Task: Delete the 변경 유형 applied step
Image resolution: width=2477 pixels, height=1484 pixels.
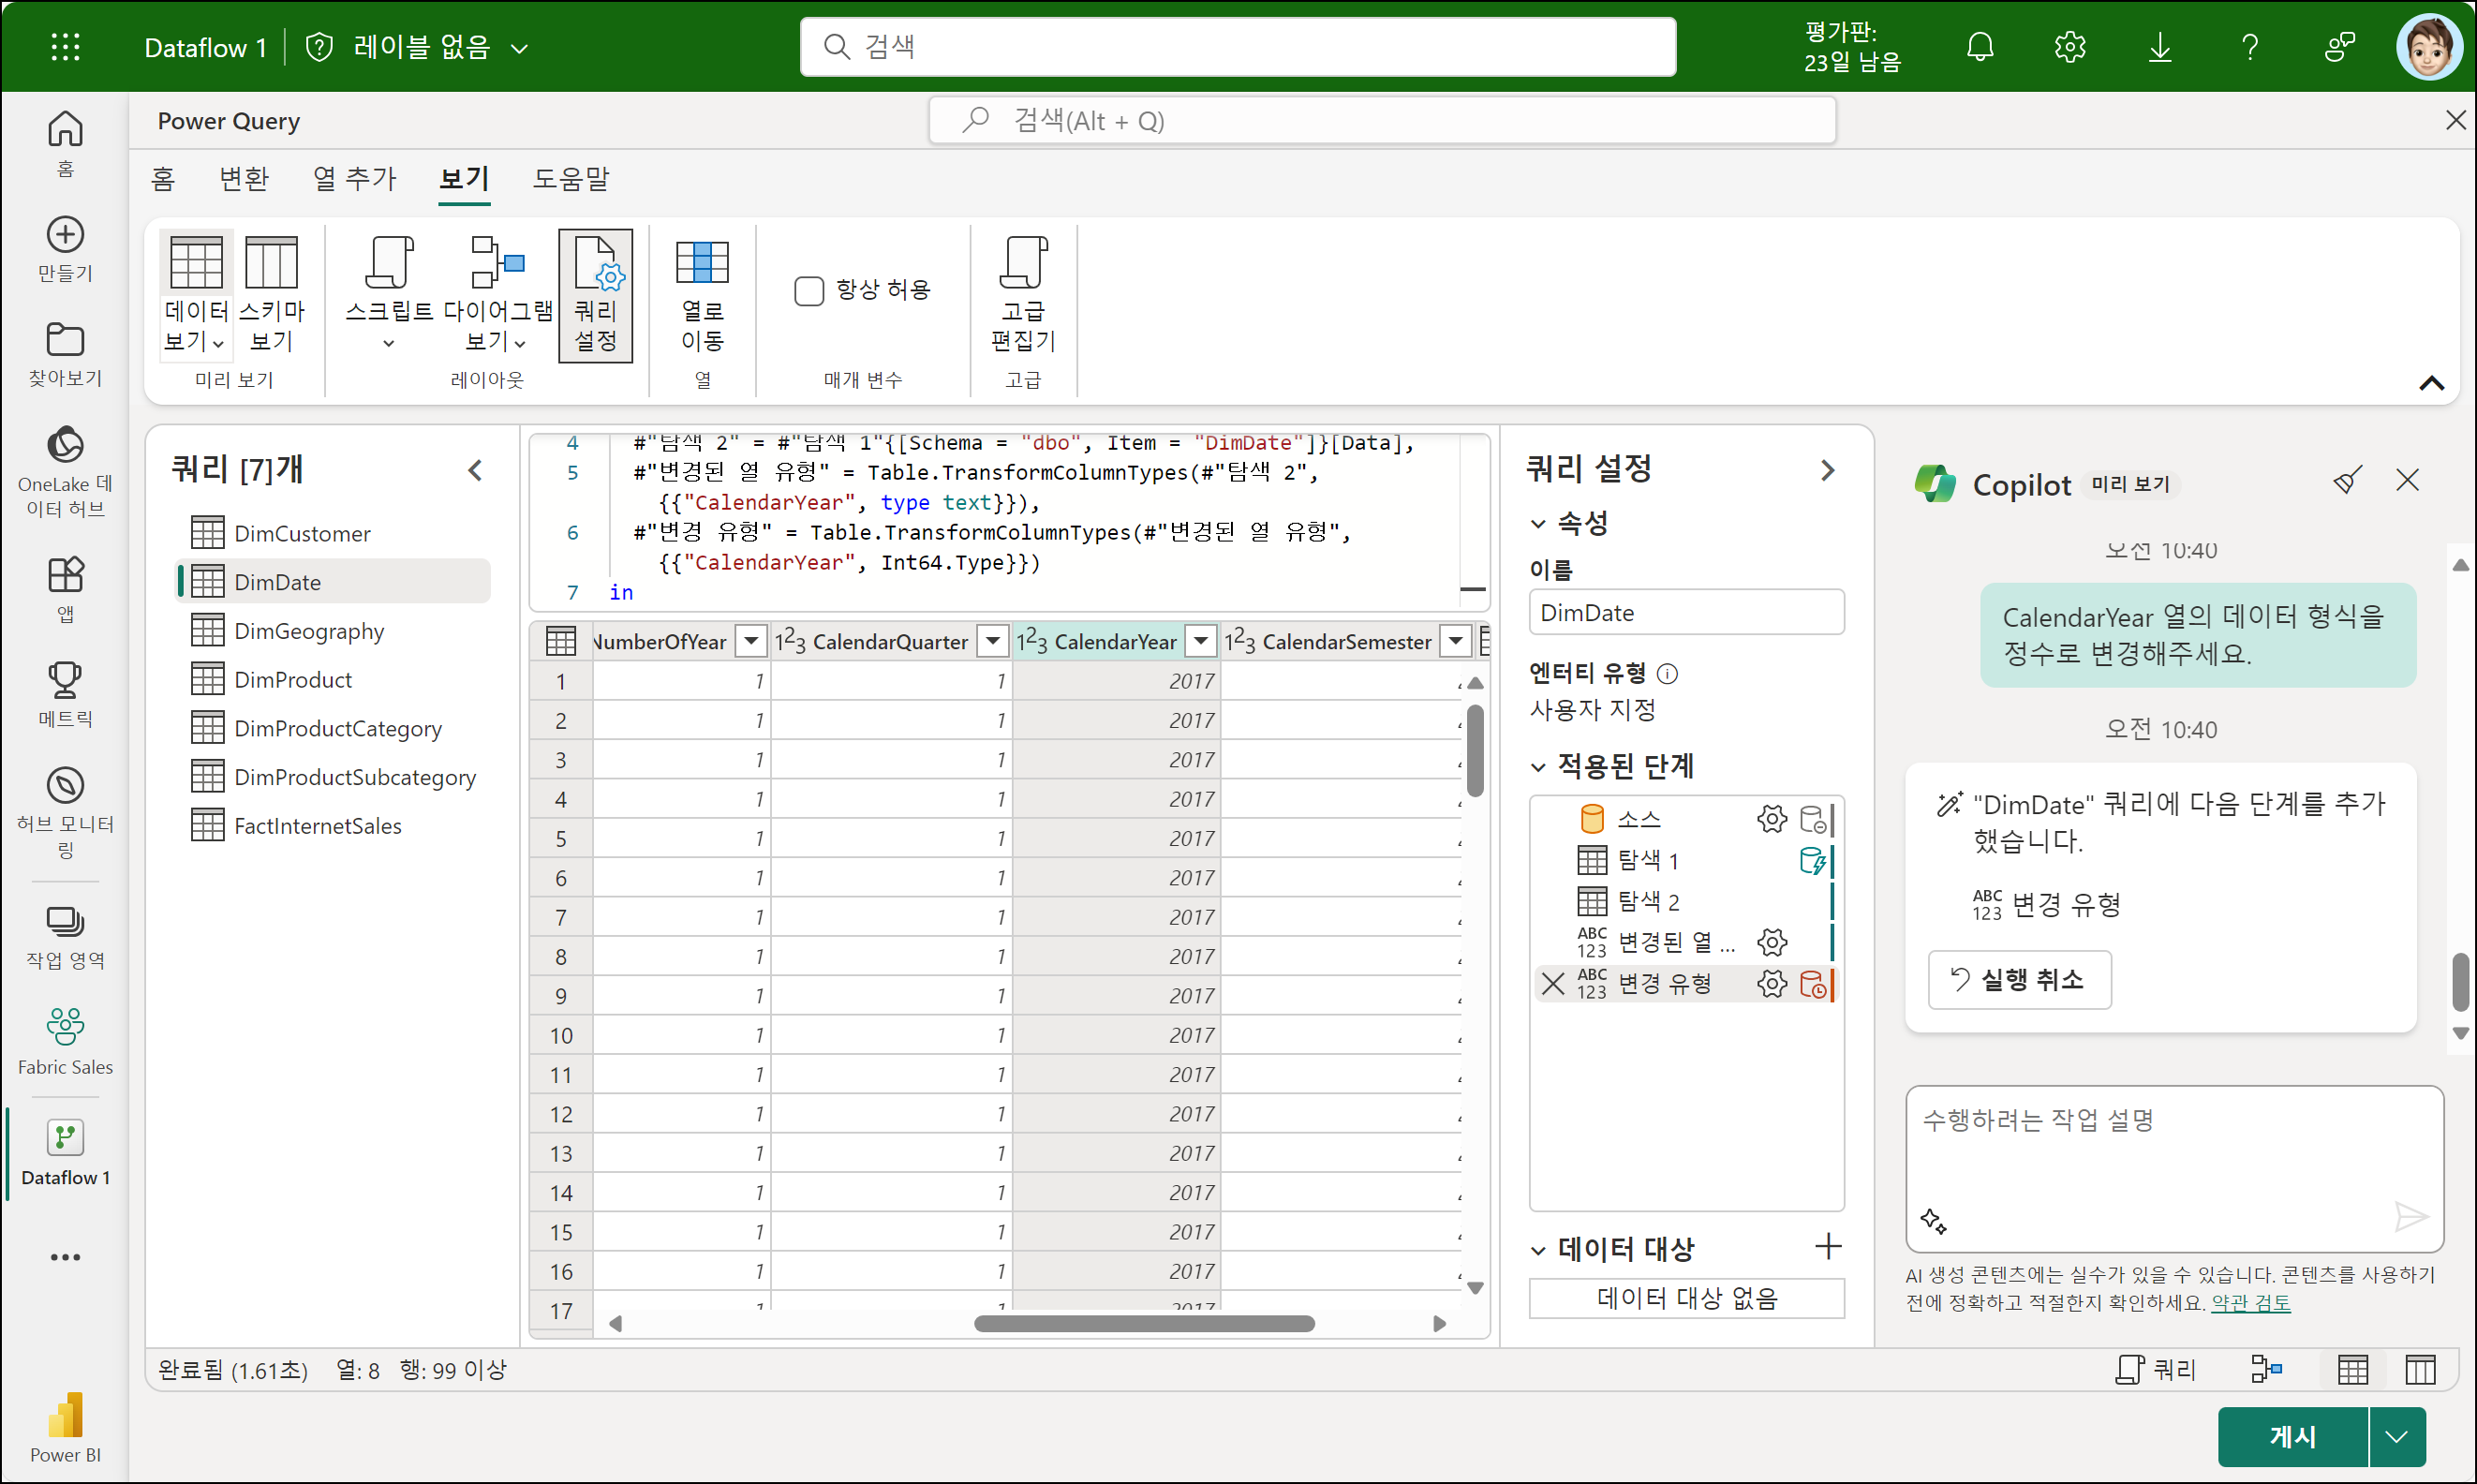Action: 1552,984
